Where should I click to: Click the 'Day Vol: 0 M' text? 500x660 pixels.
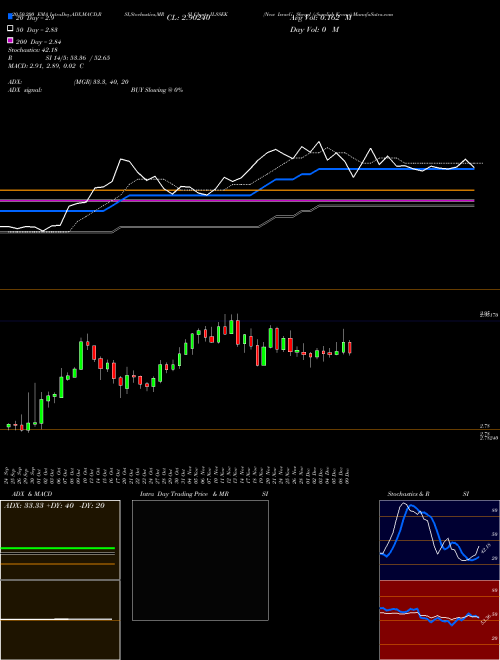(314, 30)
